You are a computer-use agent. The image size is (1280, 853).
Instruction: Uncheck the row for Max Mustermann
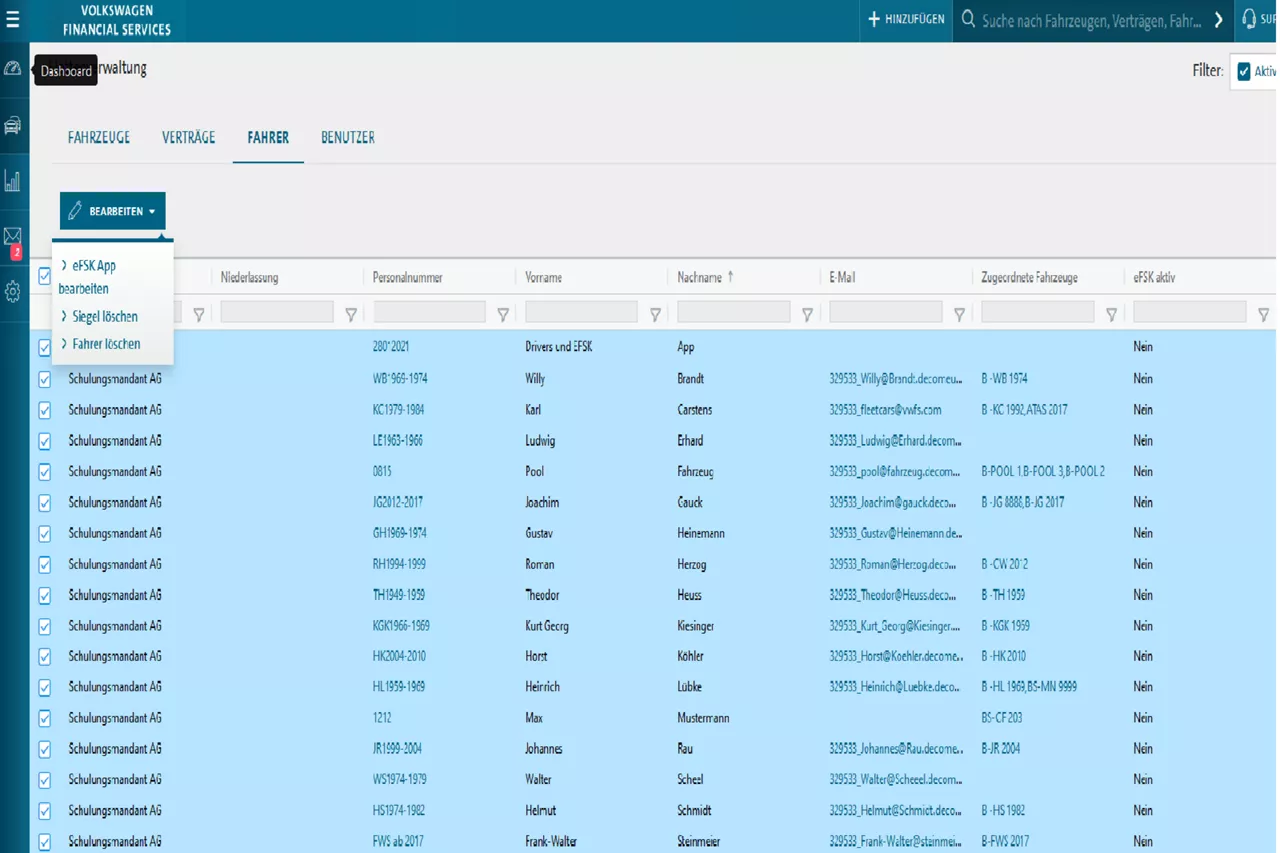click(44, 719)
